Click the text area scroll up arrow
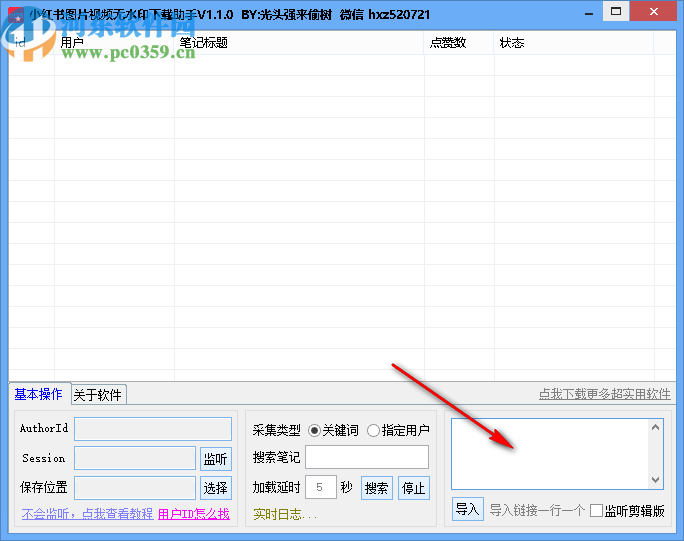Screen dimensions: 684x541 [x=655, y=427]
